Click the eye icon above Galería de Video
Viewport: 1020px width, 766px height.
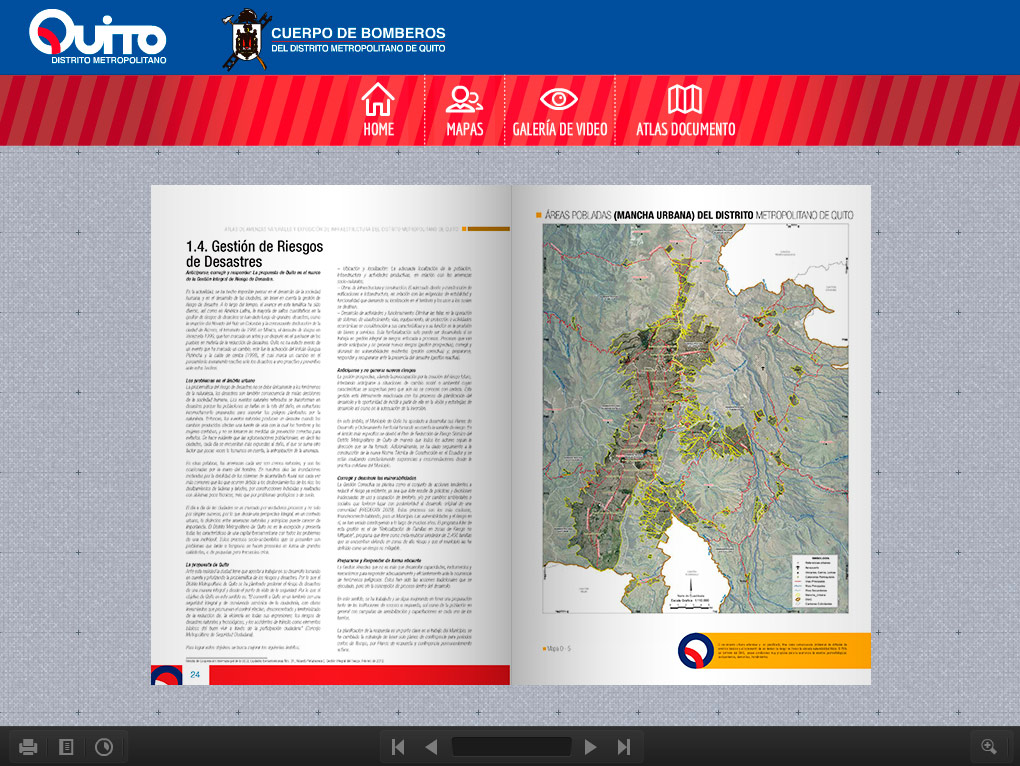(559, 99)
